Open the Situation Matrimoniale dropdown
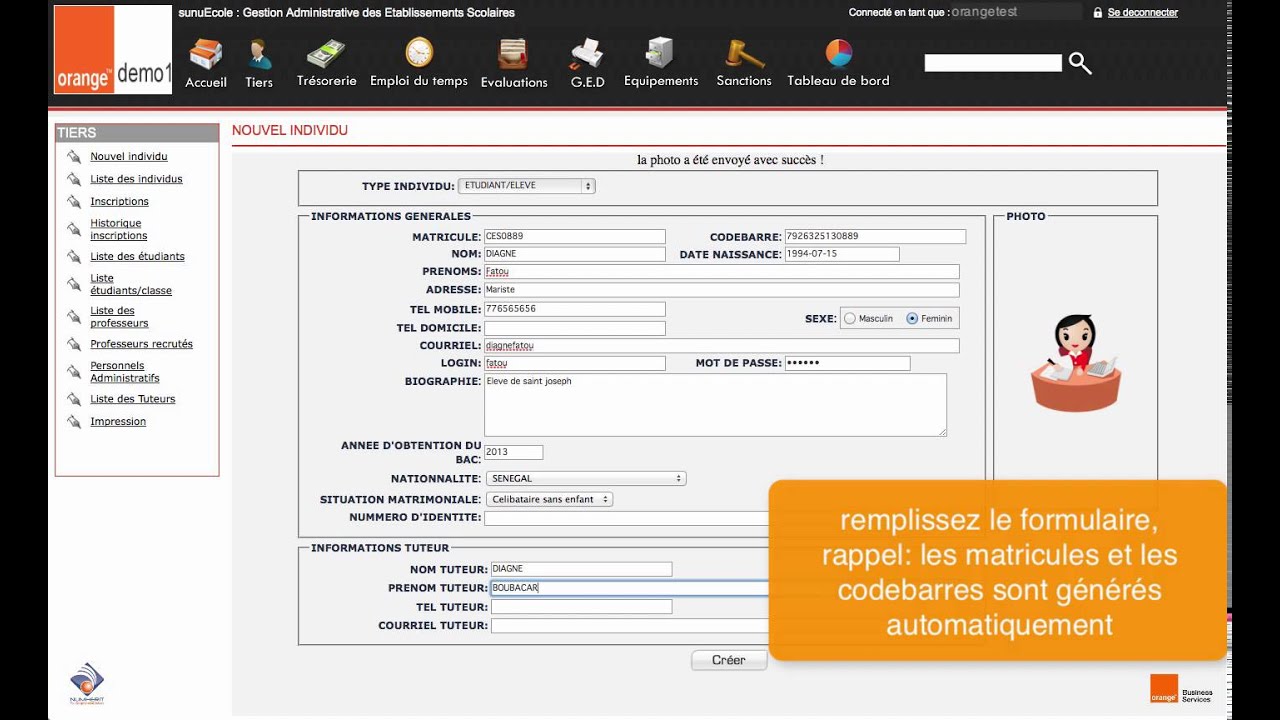This screenshot has height=720, width=1280. [549, 499]
